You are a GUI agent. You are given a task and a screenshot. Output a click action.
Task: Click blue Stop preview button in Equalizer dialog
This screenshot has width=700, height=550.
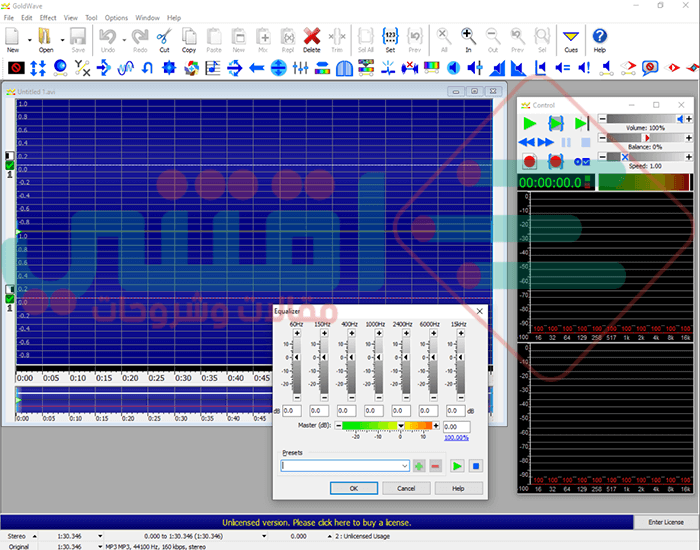coord(476,466)
